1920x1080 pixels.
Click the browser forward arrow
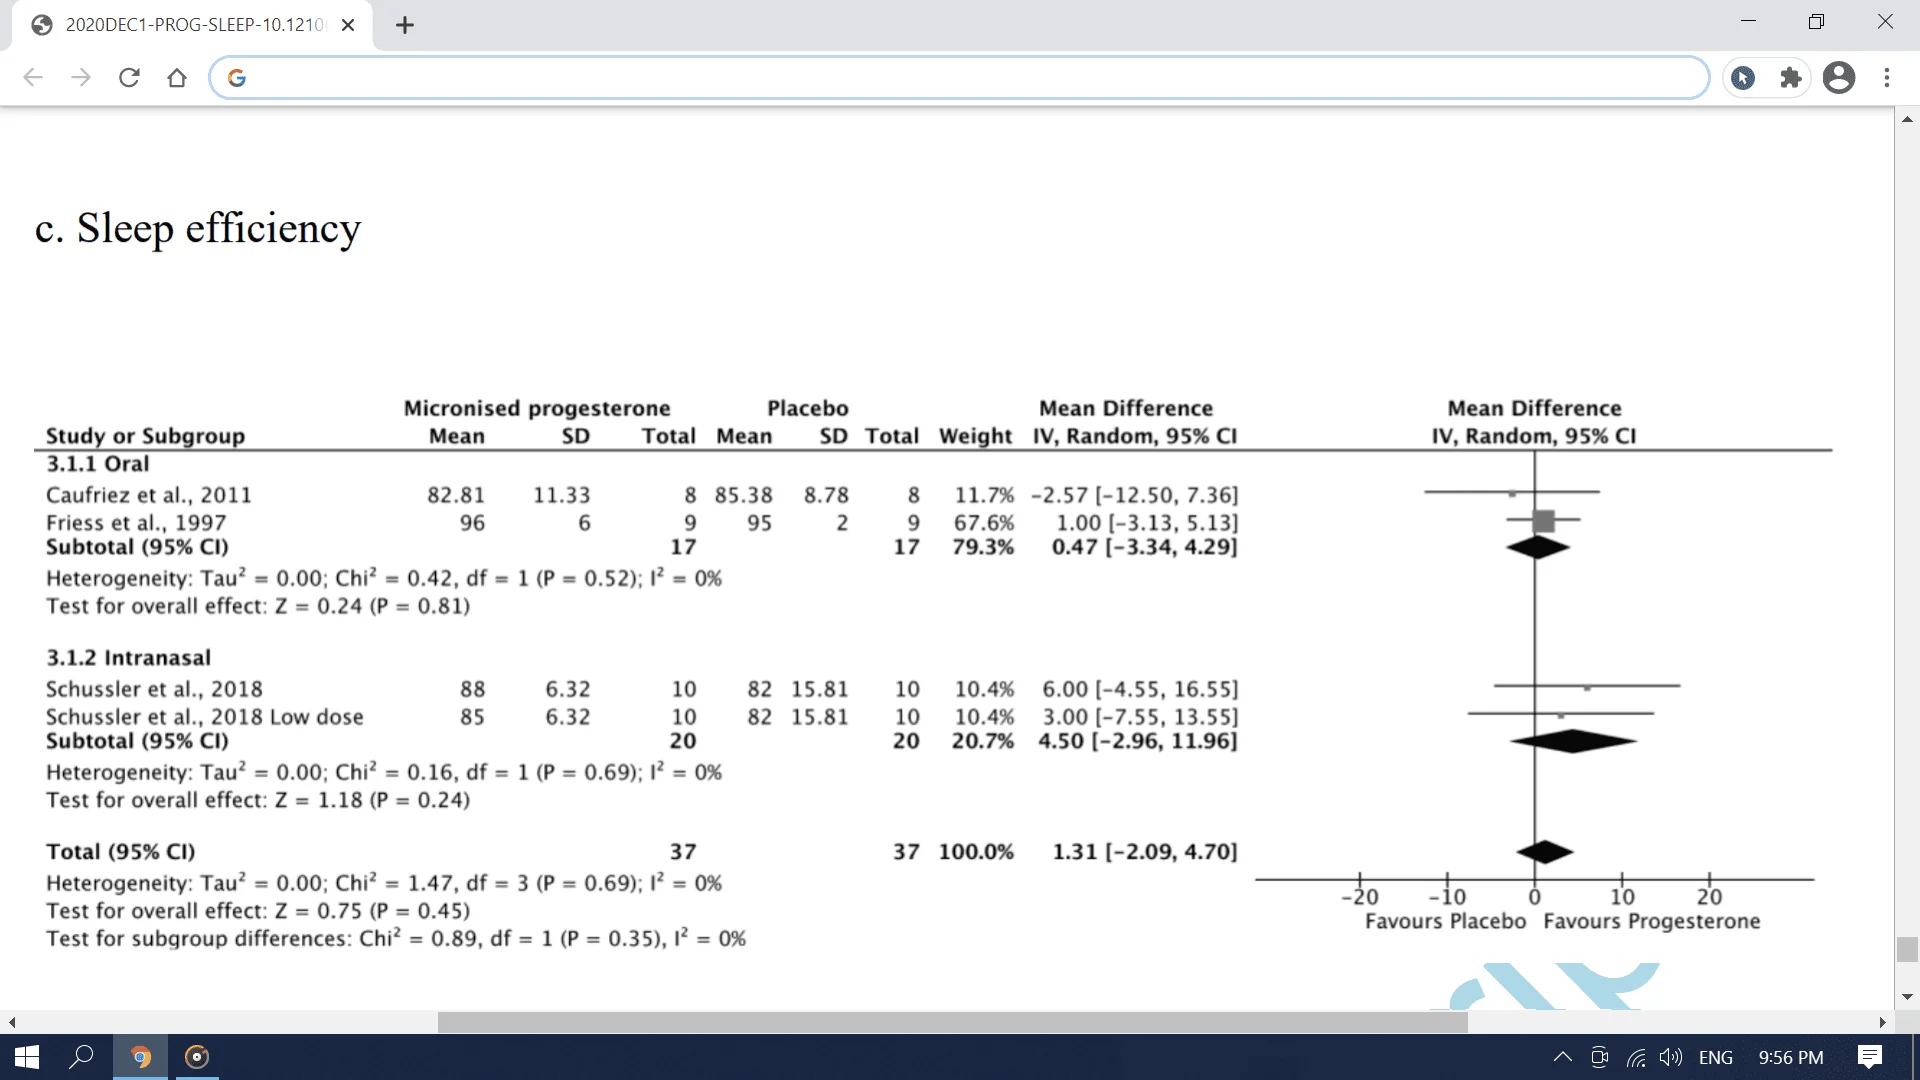pyautogui.click(x=81, y=78)
